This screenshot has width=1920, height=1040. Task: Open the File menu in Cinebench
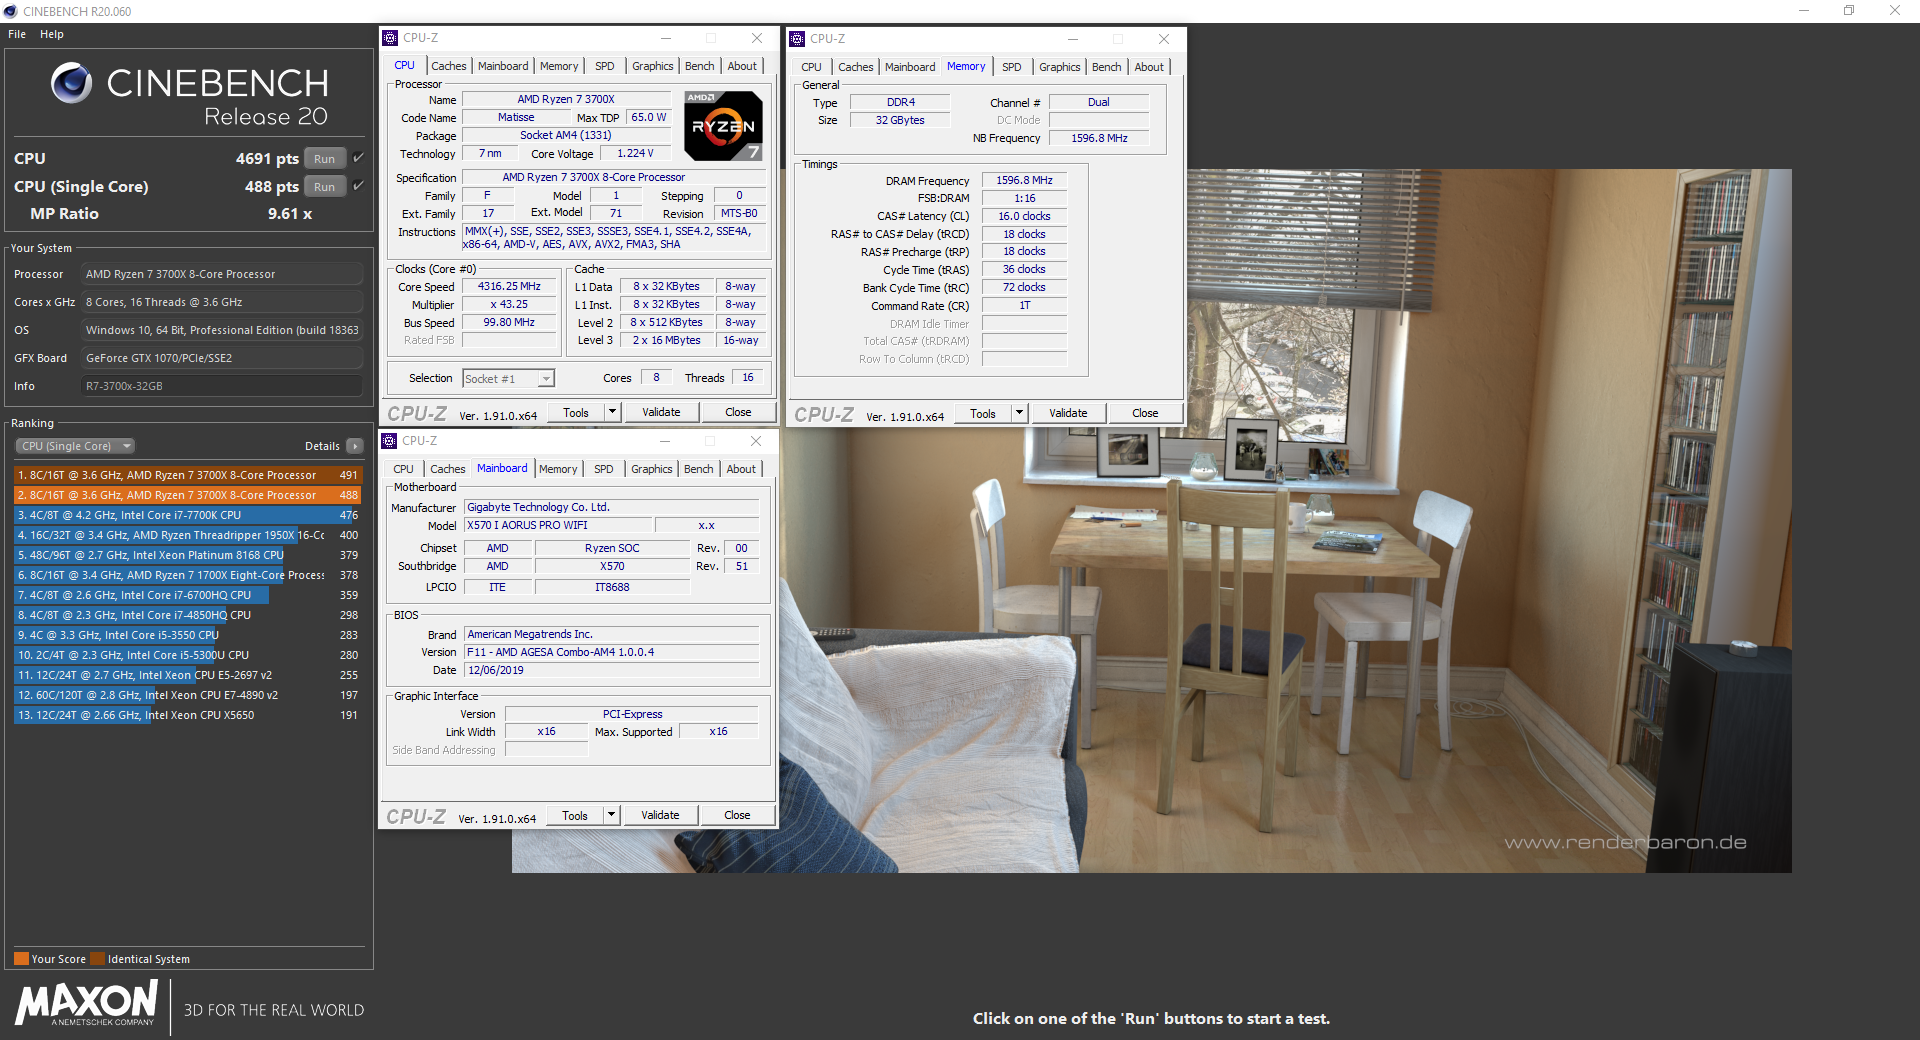[x=17, y=34]
